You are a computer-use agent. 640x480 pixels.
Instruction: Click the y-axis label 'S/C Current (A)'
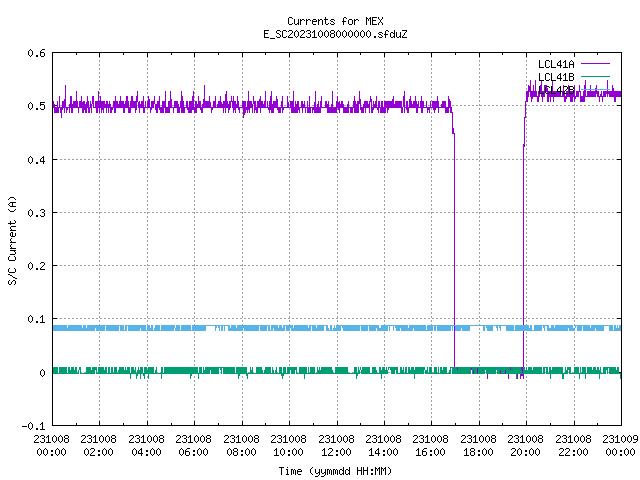point(12,241)
